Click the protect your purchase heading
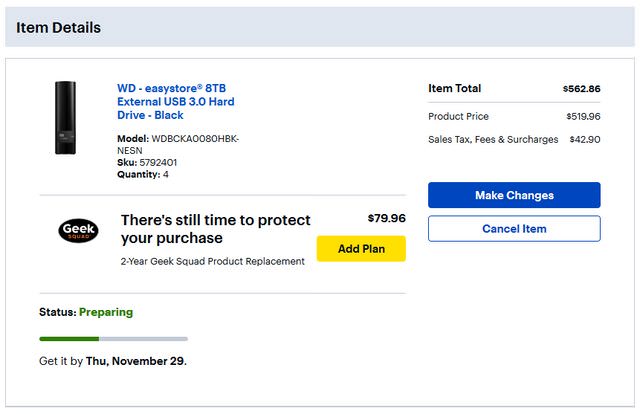The image size is (640, 414). point(215,229)
